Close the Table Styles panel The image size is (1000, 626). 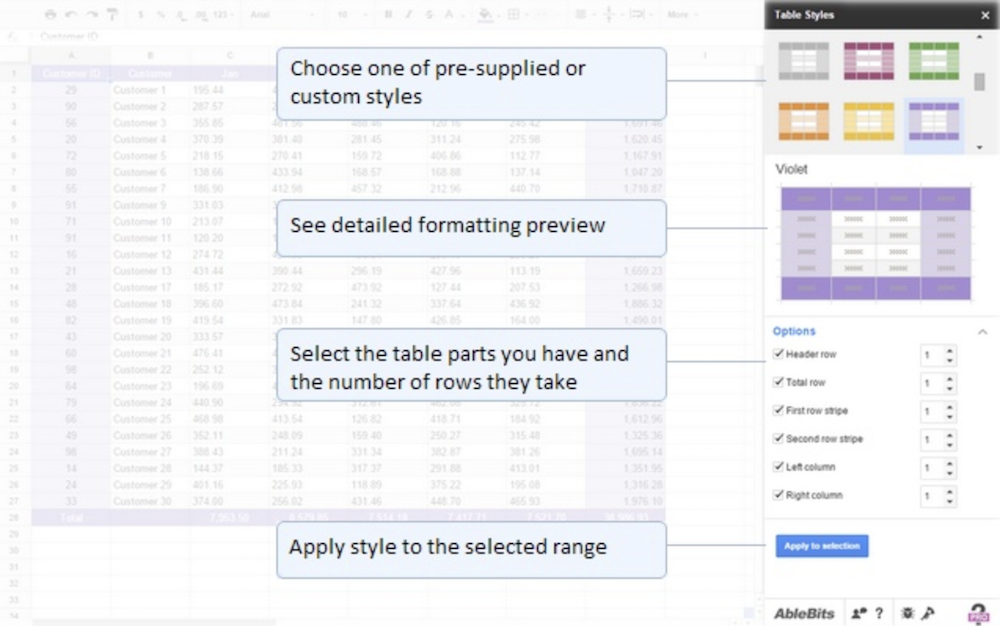coord(984,15)
